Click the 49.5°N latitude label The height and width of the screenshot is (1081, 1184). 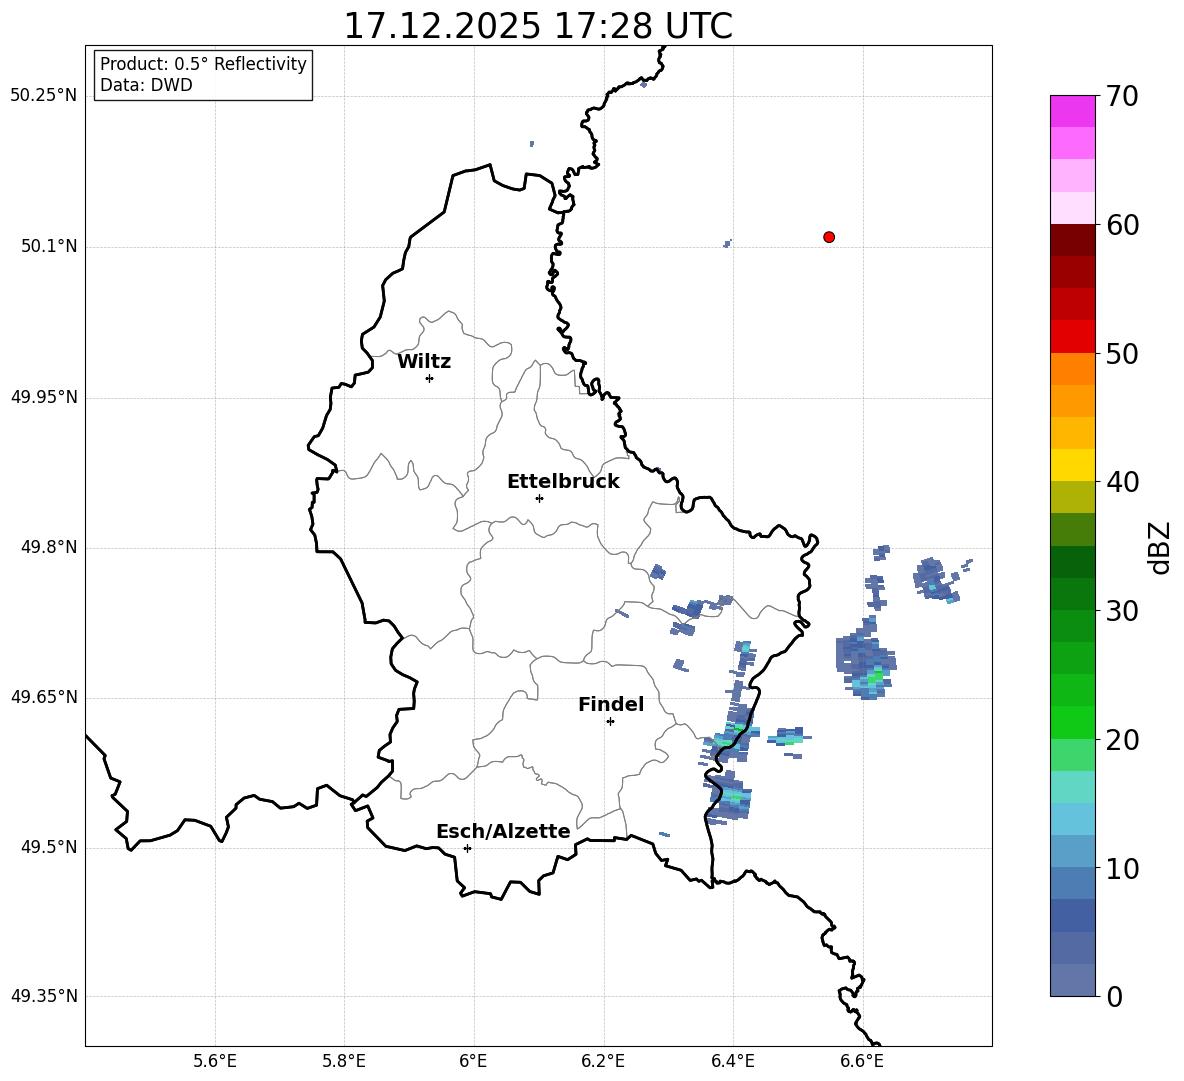click(x=49, y=847)
